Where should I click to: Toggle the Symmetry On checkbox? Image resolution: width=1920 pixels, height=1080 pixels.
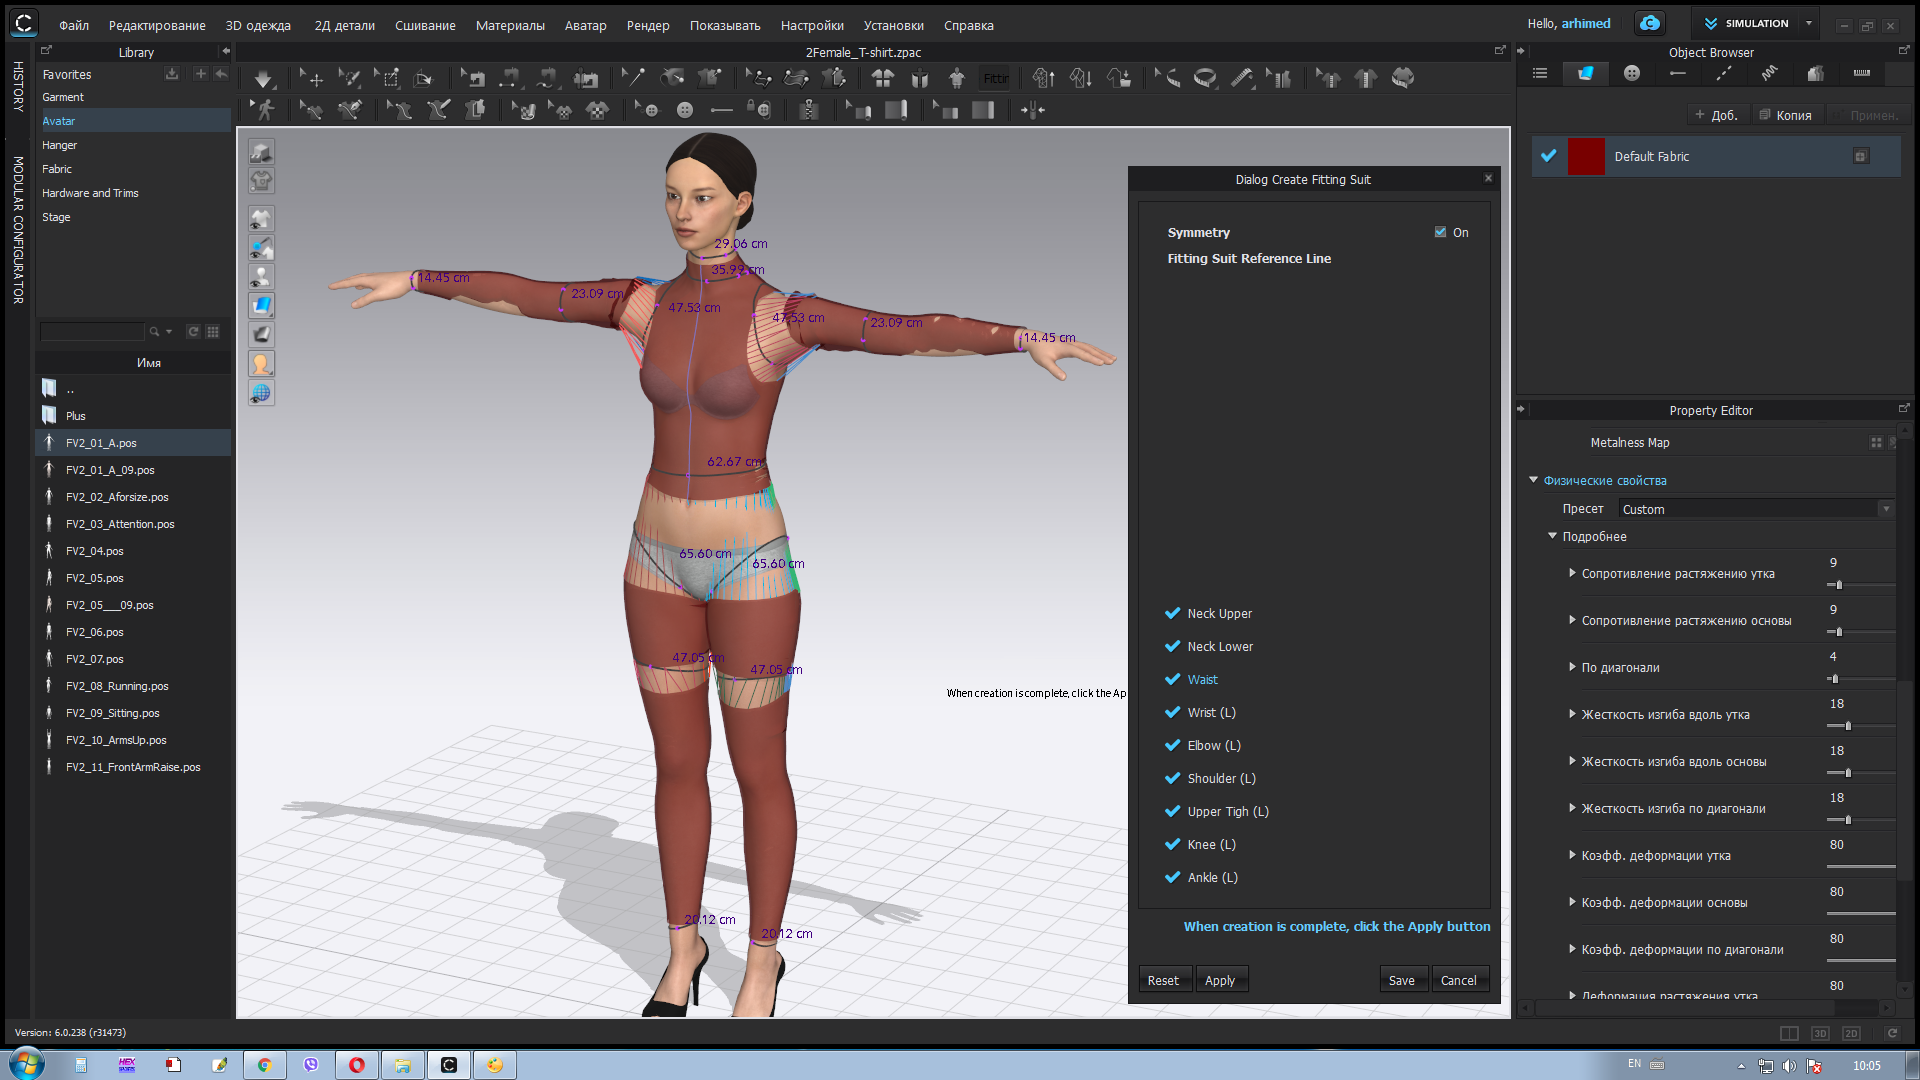1440,232
